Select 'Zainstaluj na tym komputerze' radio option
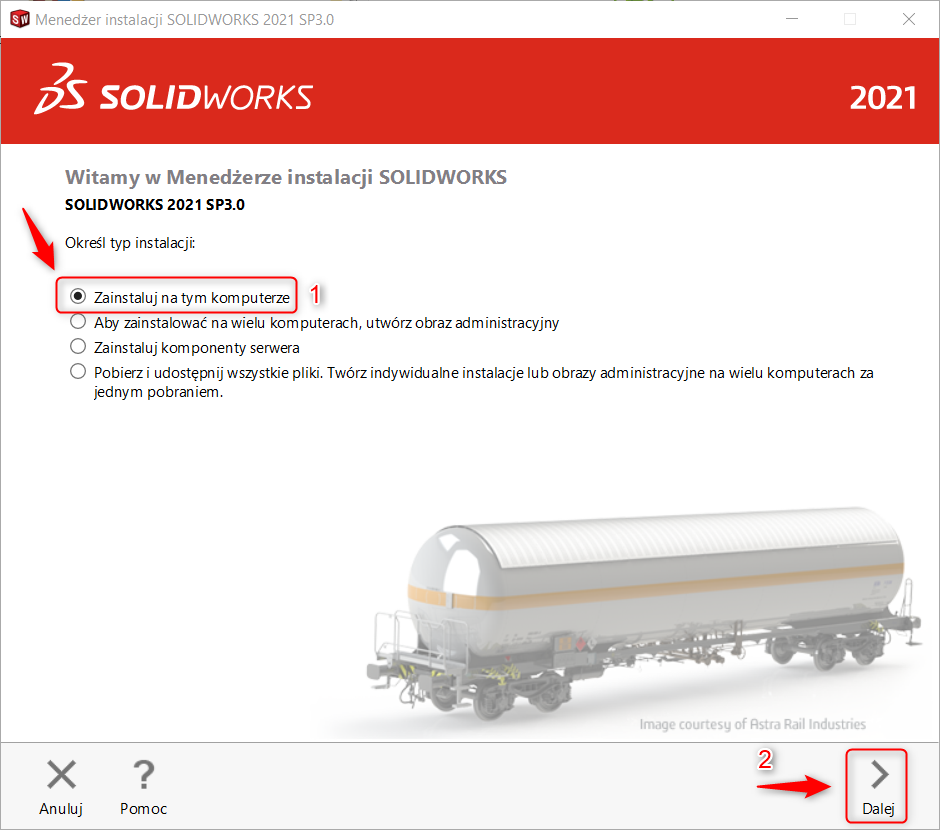This screenshot has width=940, height=830. (x=78, y=297)
